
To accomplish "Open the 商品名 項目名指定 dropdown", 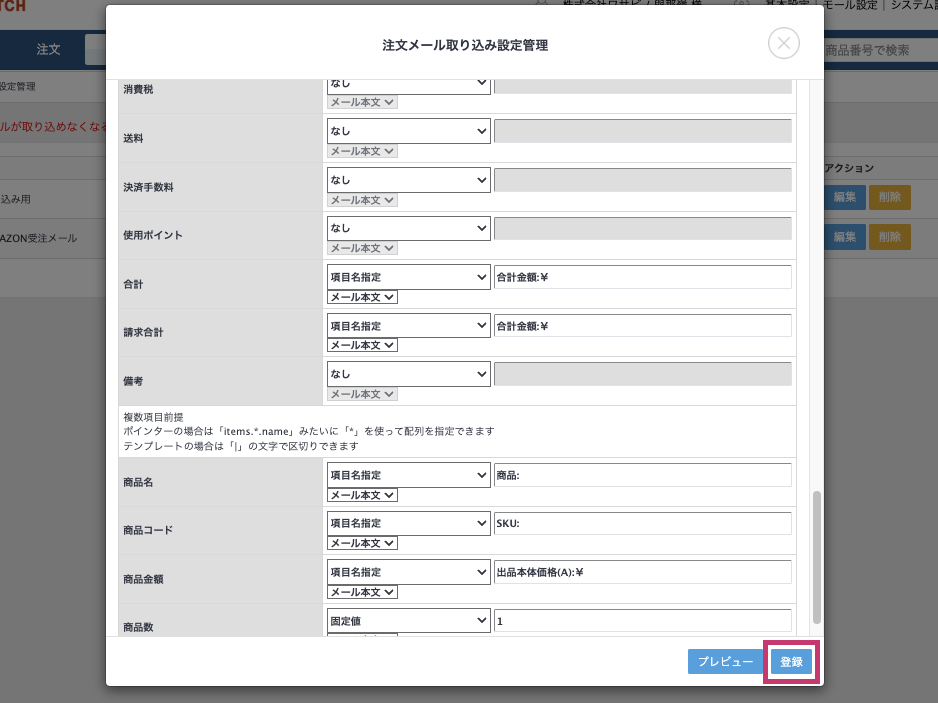I will (x=409, y=475).
